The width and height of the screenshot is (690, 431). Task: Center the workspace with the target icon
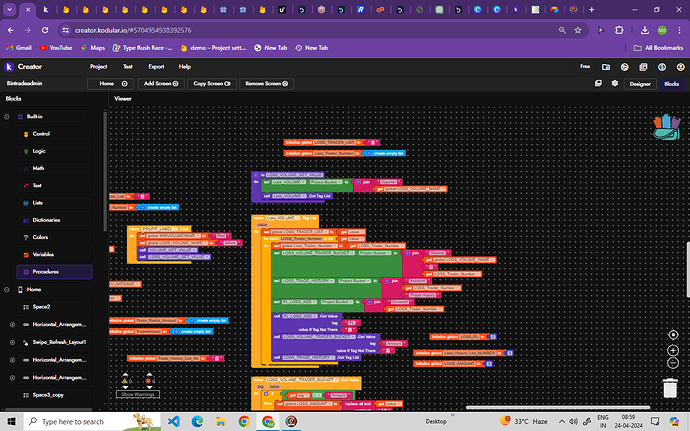coord(673,334)
